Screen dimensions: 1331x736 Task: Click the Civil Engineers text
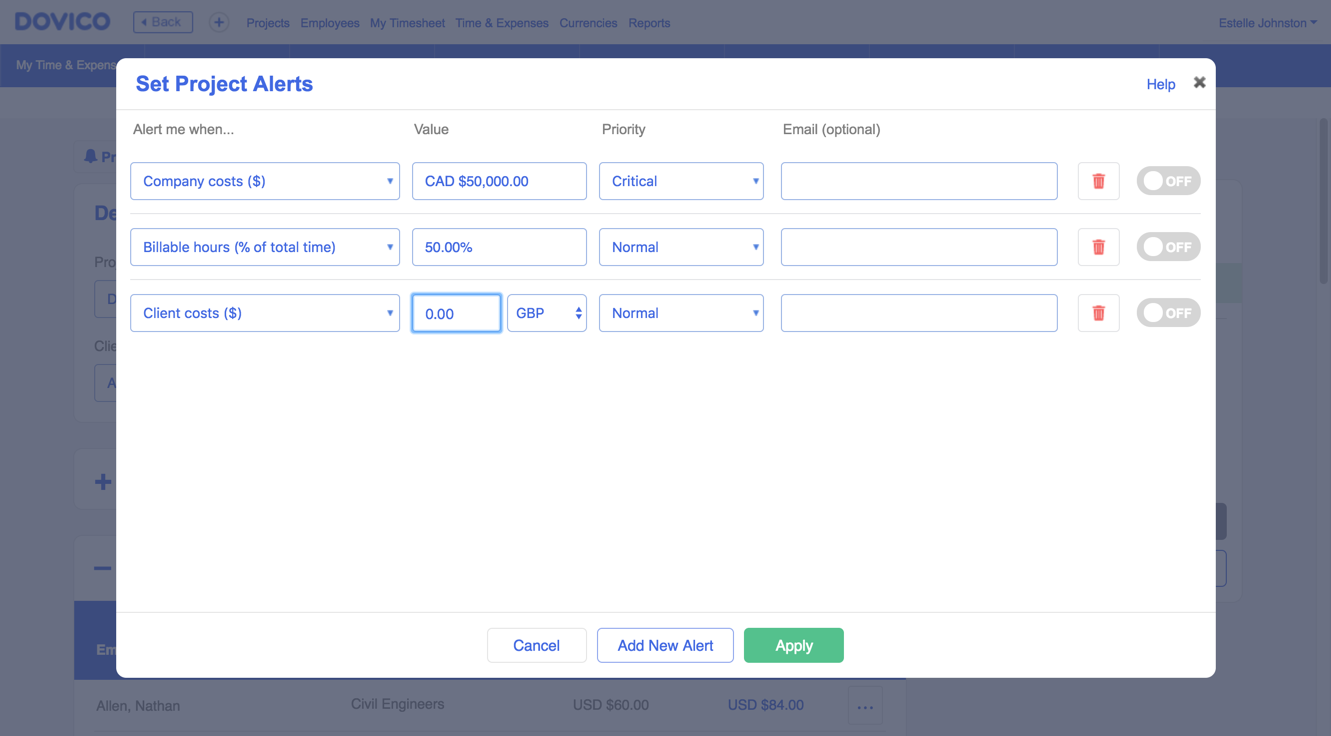coord(398,704)
